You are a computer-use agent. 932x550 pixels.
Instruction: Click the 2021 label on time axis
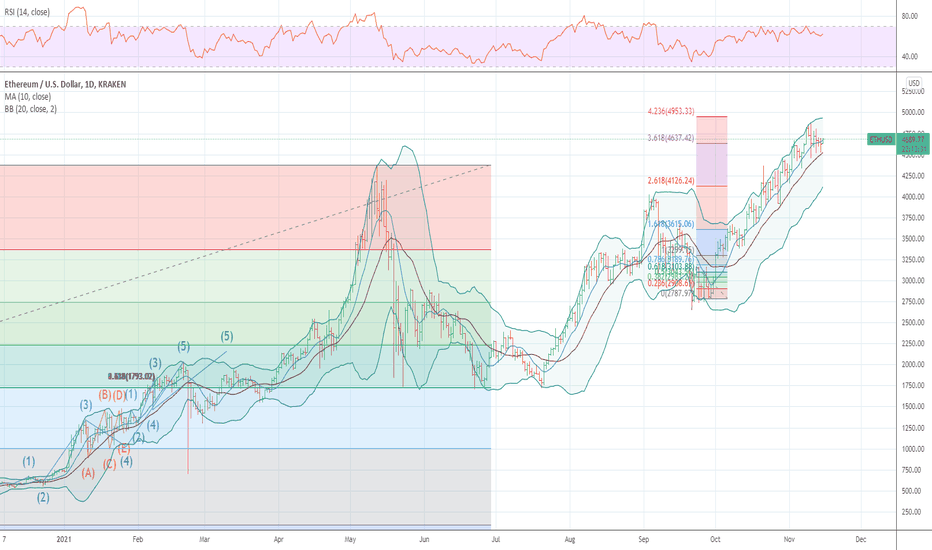(x=64, y=540)
